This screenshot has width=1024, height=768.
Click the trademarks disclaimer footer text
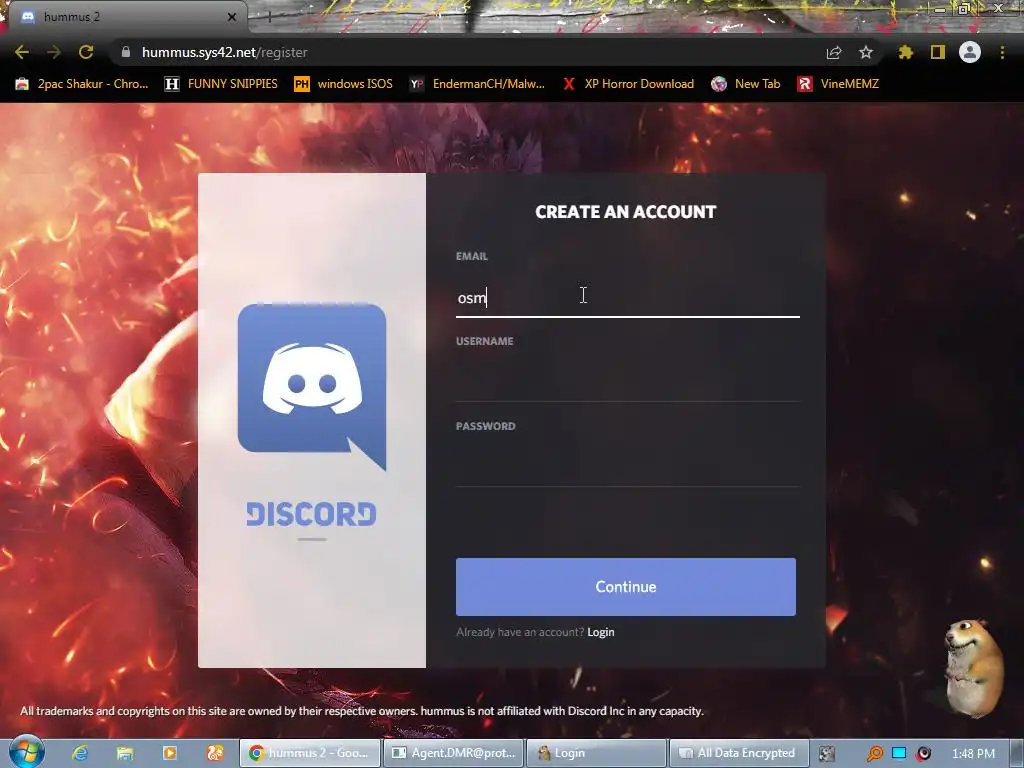coord(362,711)
